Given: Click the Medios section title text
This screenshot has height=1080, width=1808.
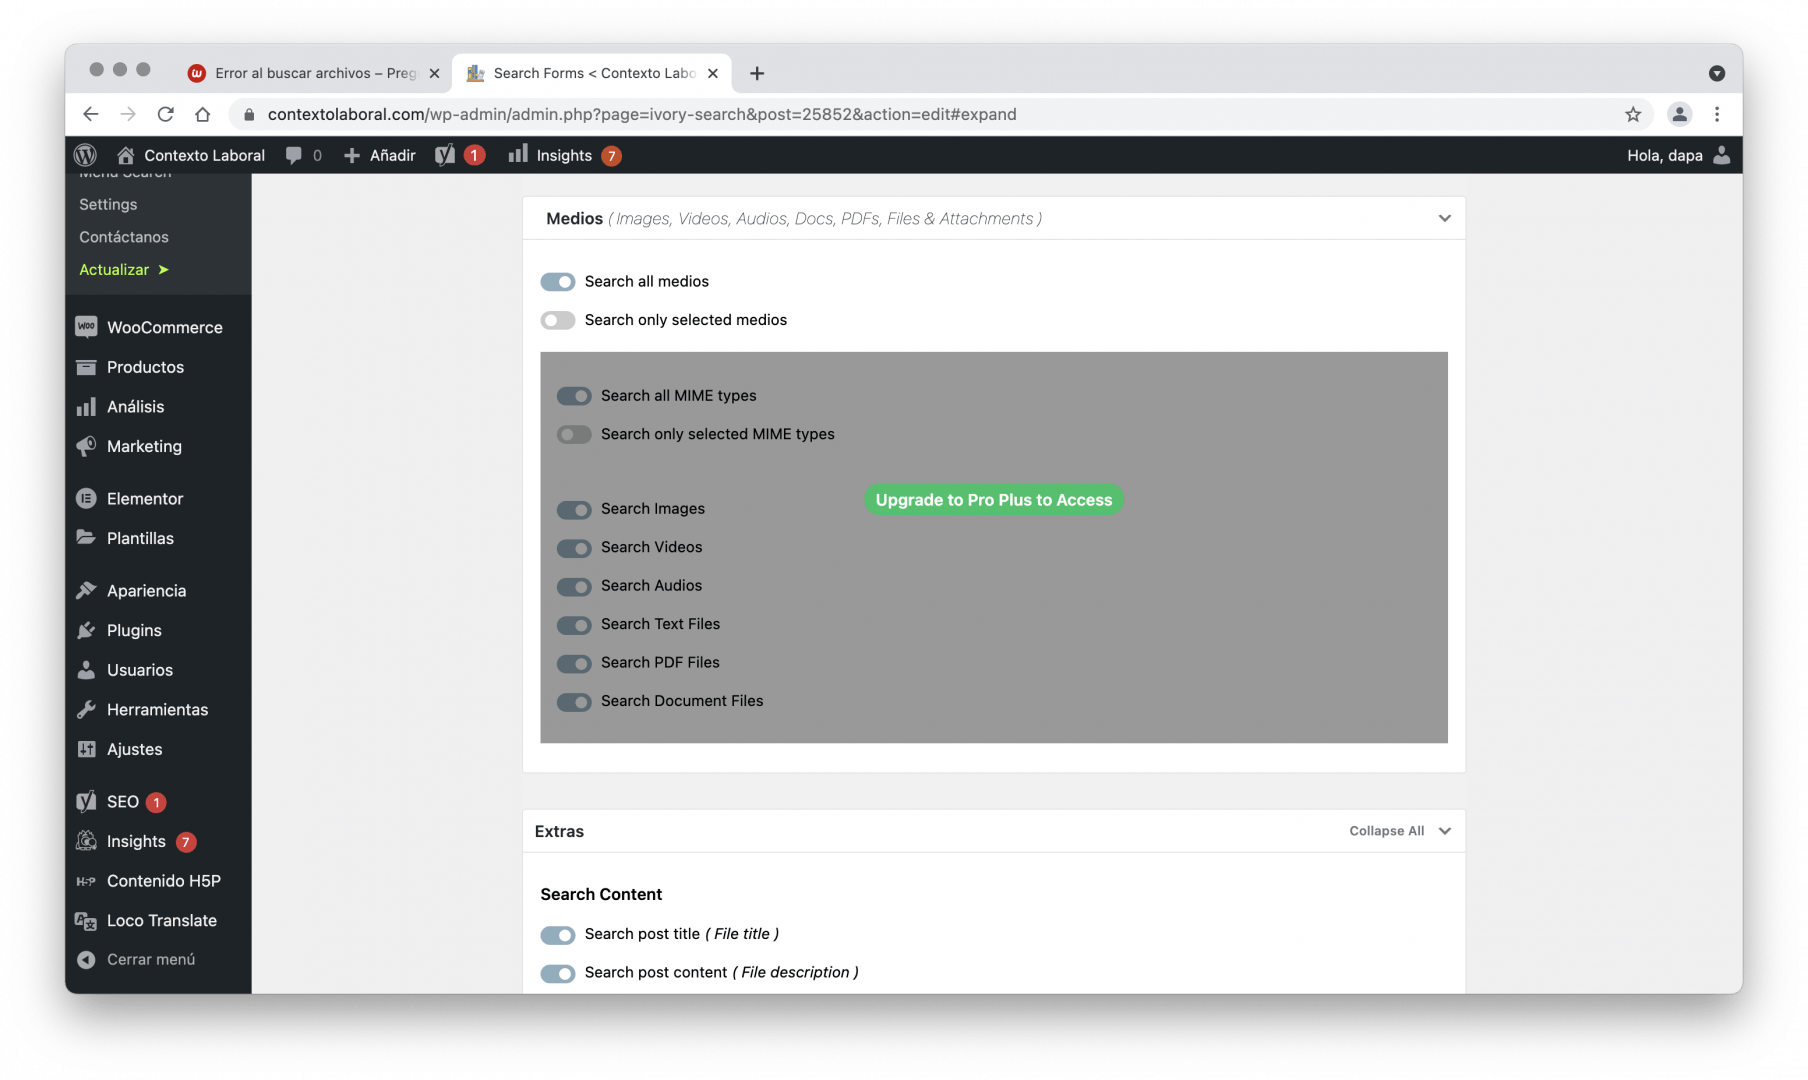Looking at the screenshot, I should click(x=575, y=218).
